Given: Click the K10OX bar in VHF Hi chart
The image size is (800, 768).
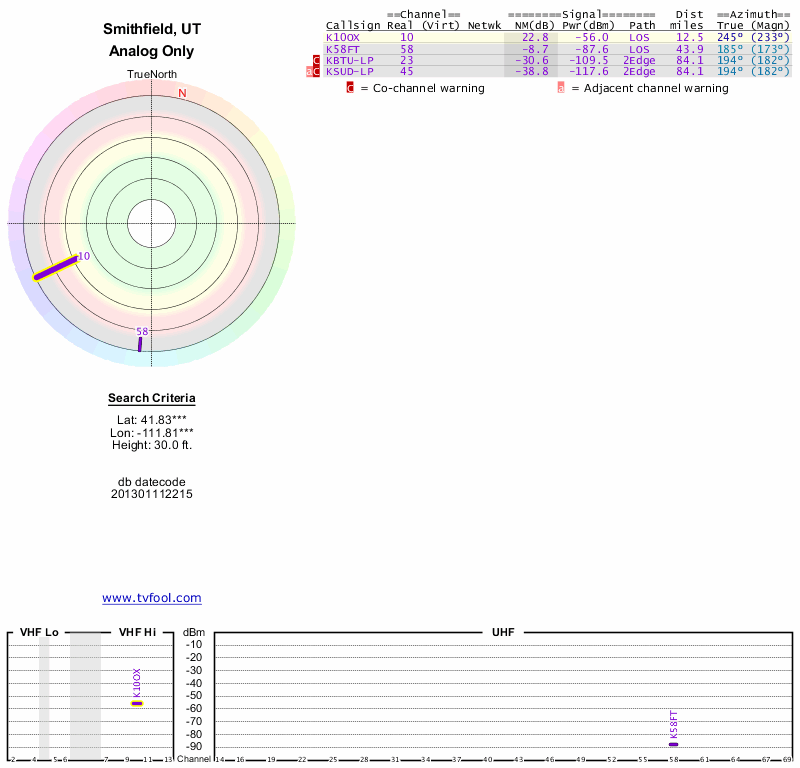Looking at the screenshot, I should (x=137, y=703).
